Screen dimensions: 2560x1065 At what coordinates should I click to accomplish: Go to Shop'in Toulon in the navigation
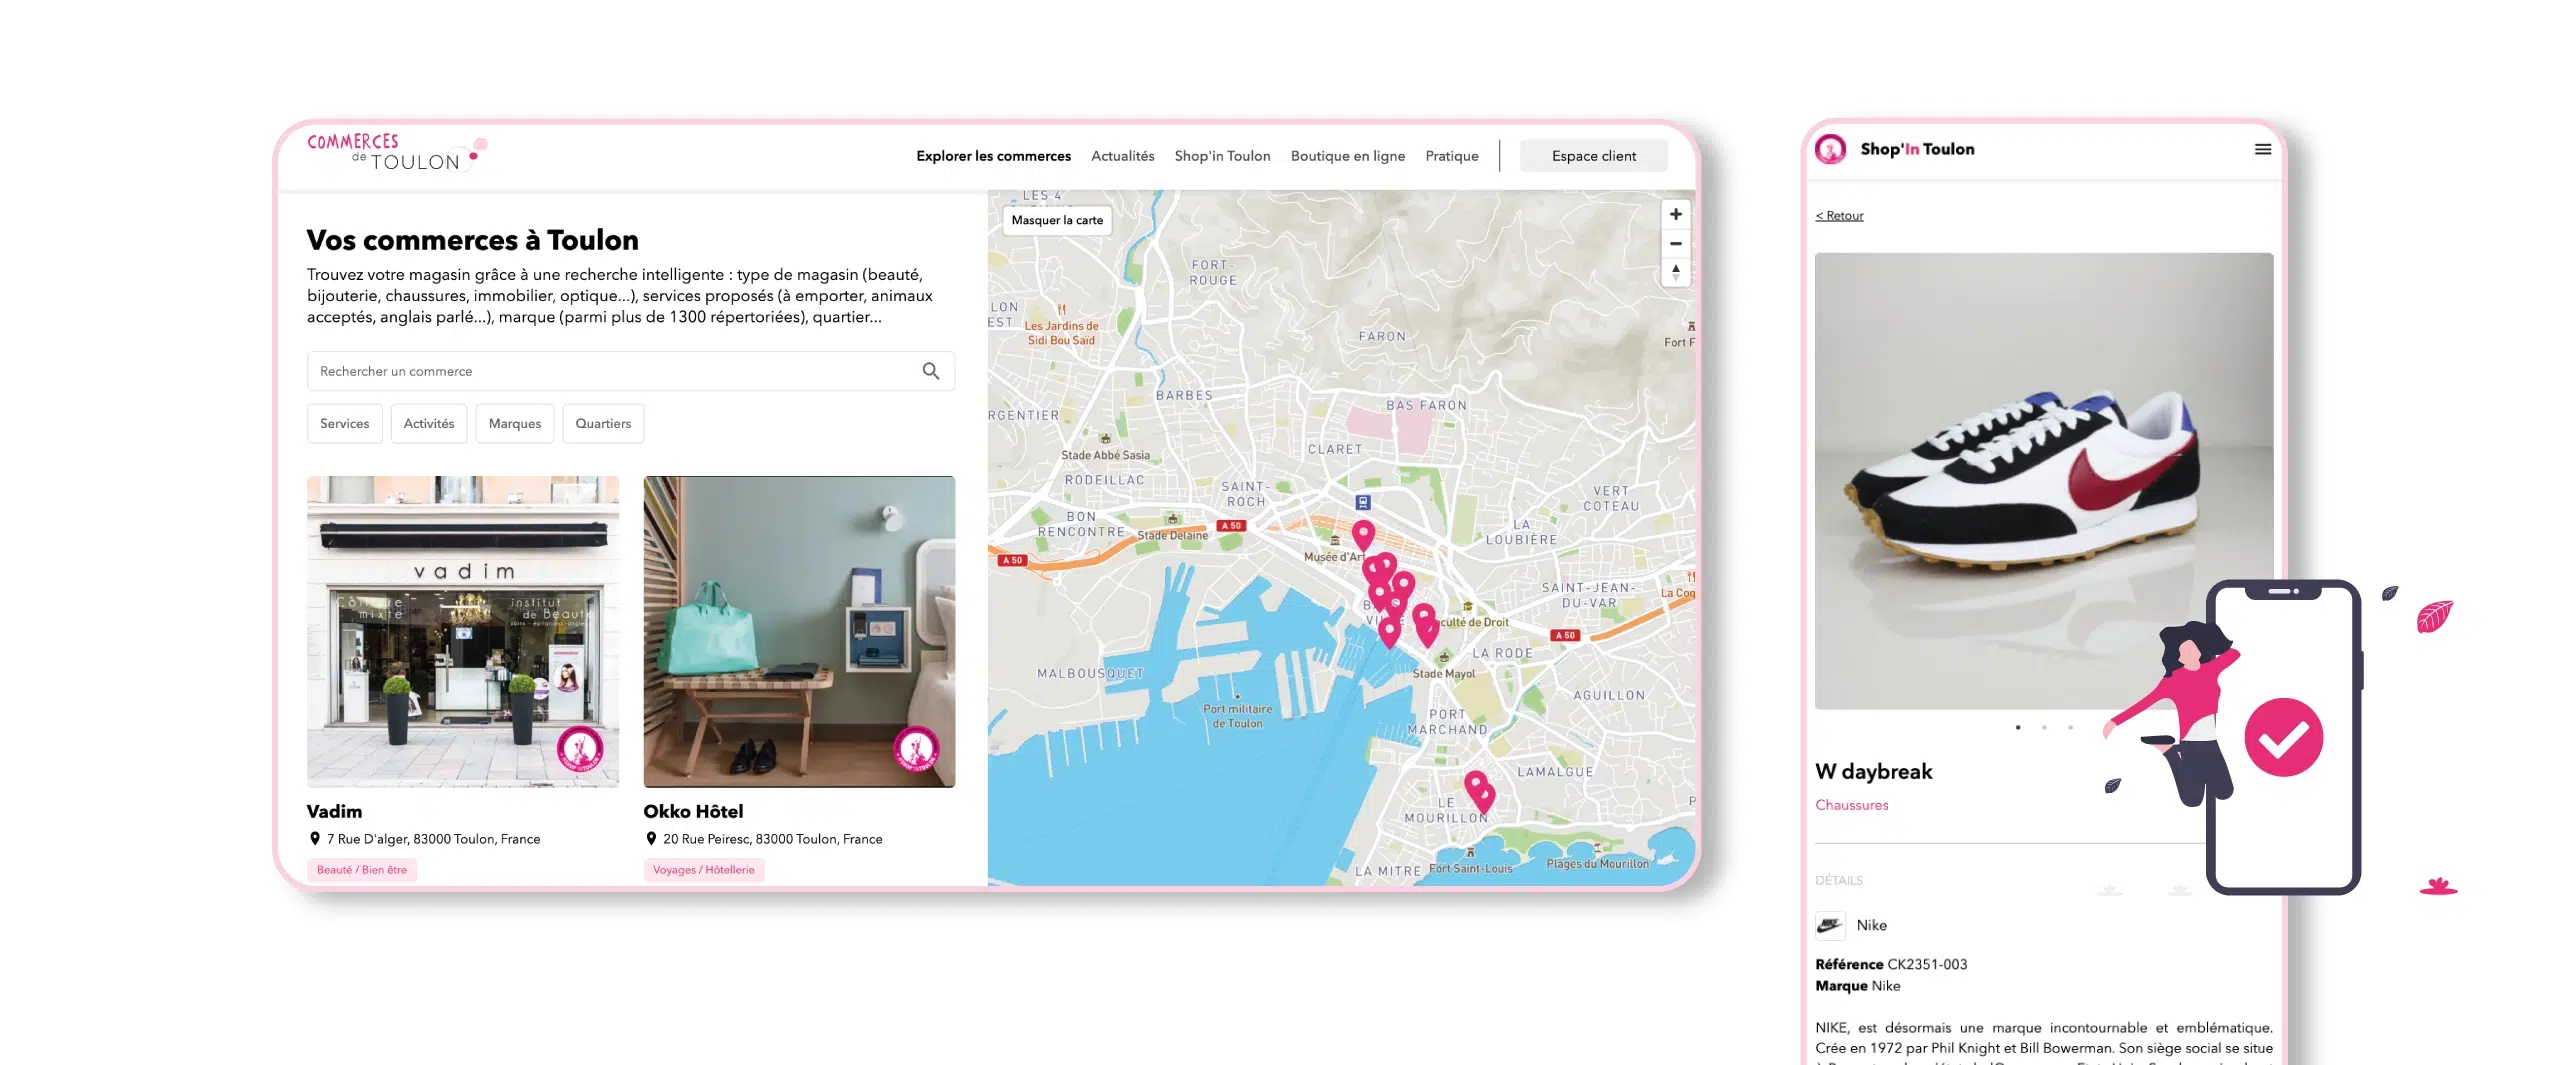(x=1222, y=156)
